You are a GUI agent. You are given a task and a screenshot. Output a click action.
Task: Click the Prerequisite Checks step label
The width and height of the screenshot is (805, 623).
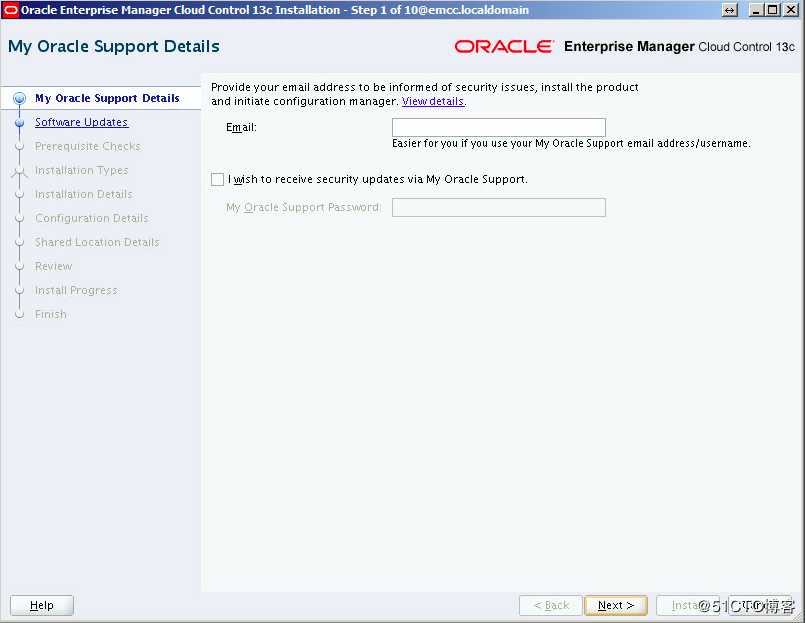(87, 146)
